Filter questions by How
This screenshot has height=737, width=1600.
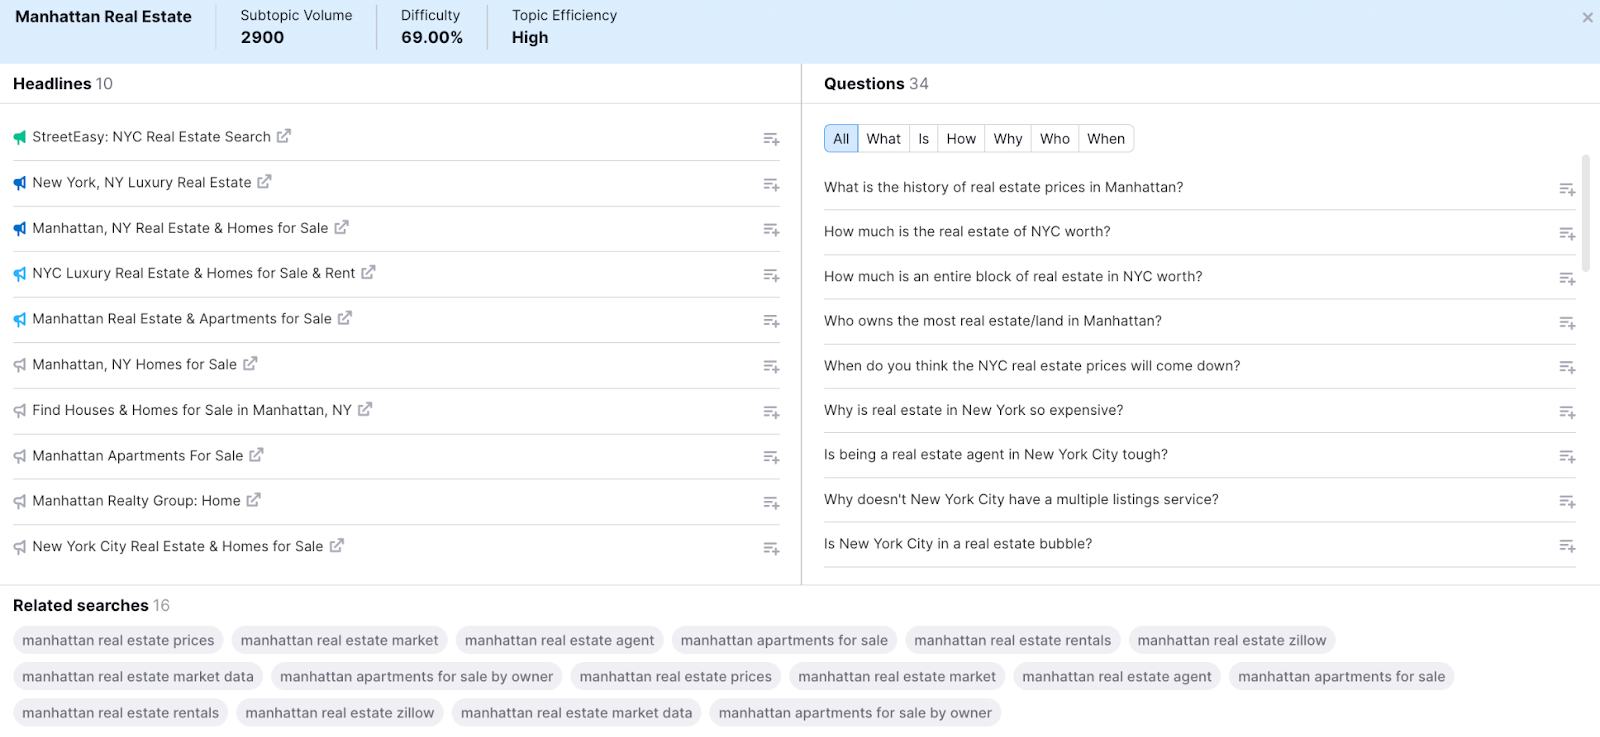961,139
